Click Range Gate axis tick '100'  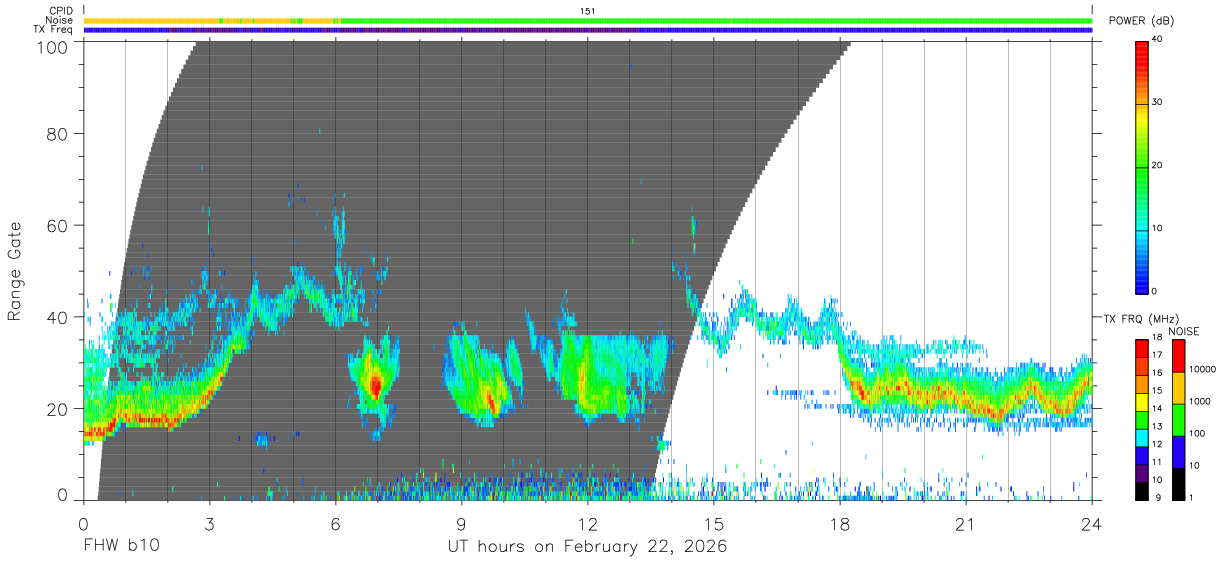click(x=51, y=47)
